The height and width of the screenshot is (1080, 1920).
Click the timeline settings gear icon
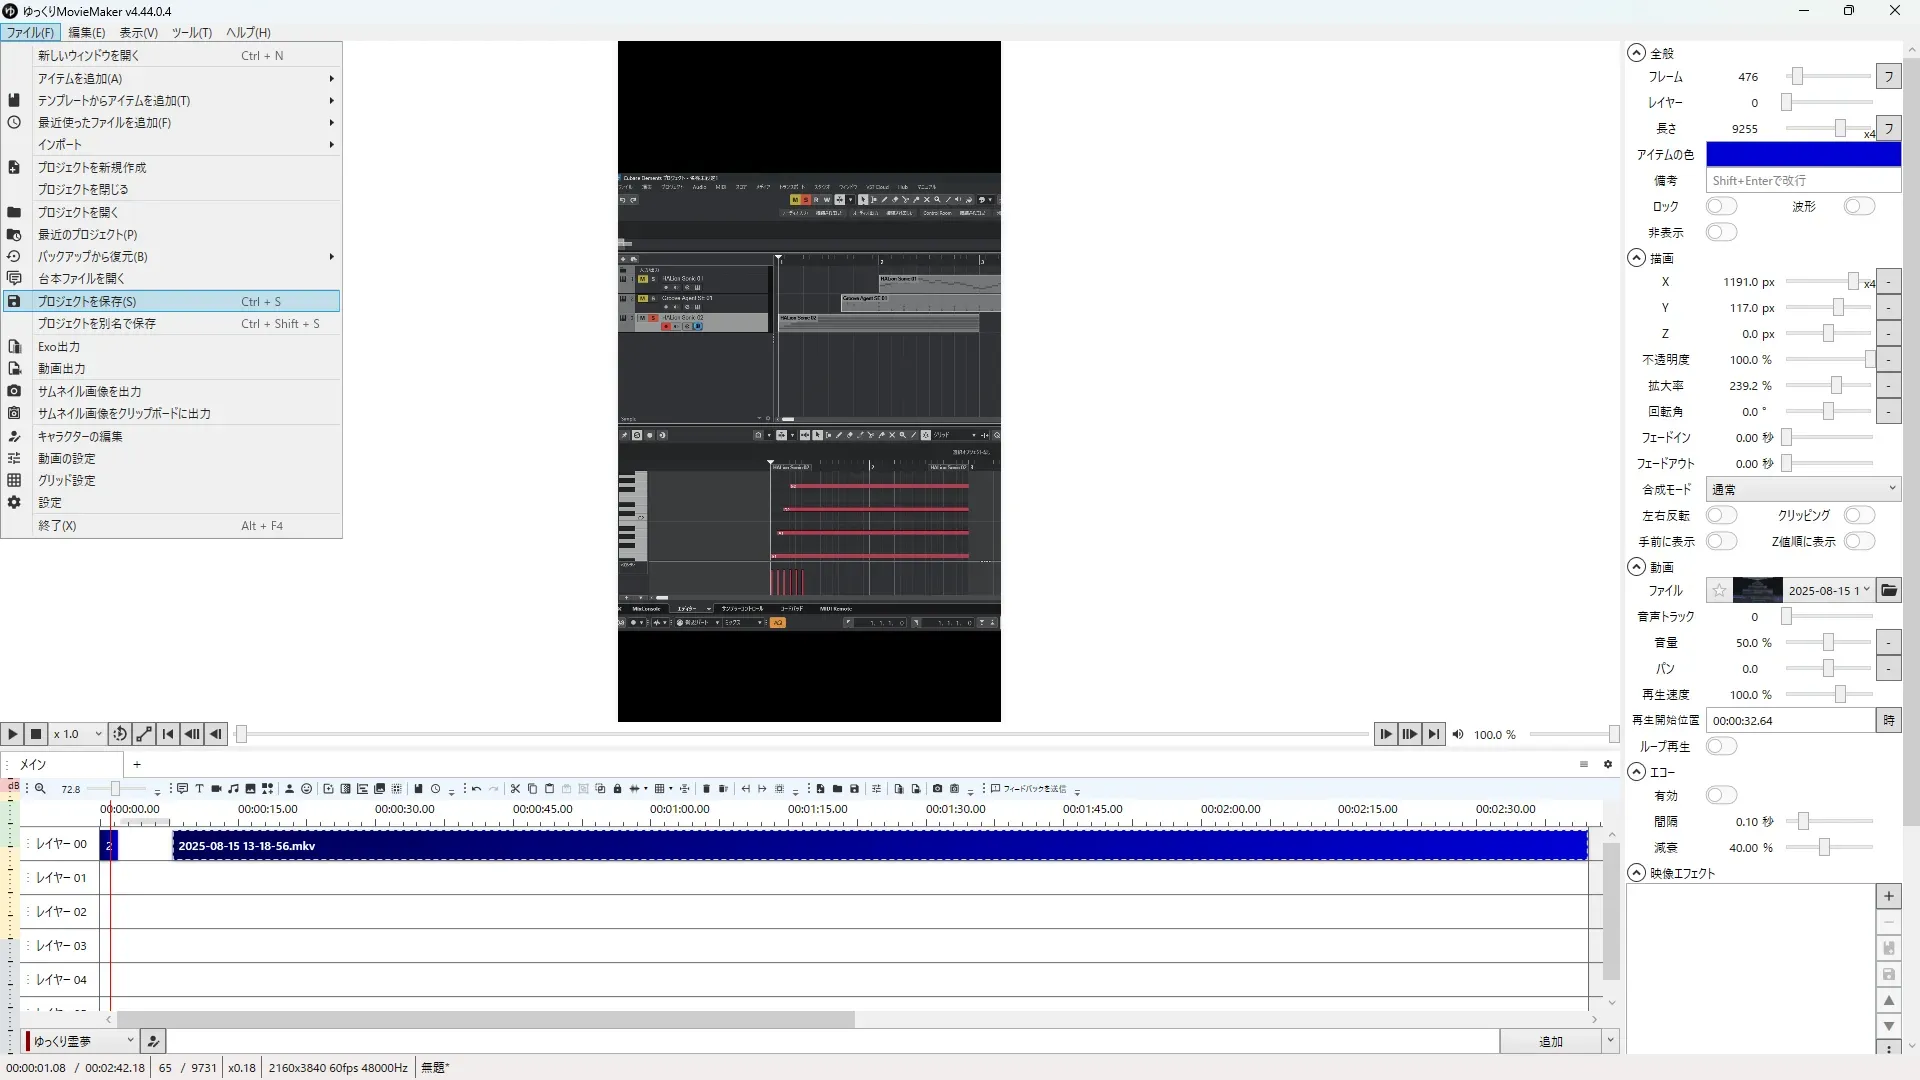[x=1608, y=764]
